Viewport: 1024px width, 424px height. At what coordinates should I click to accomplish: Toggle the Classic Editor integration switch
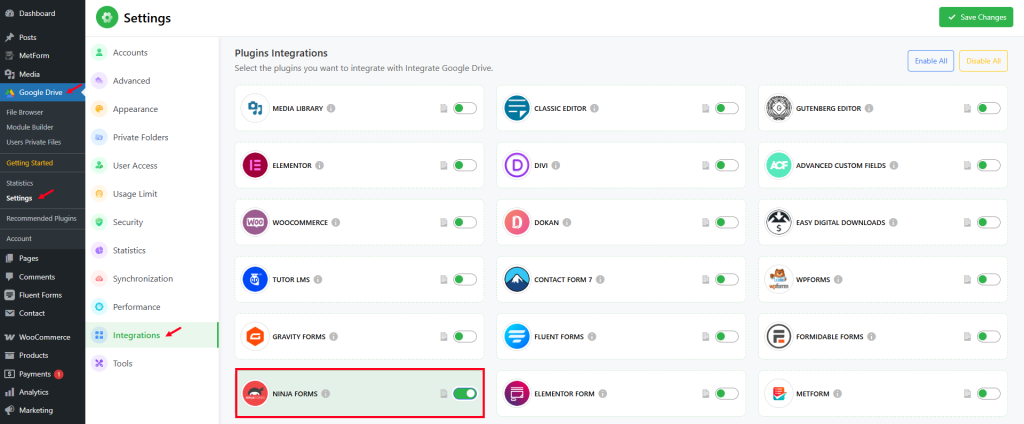[727, 108]
